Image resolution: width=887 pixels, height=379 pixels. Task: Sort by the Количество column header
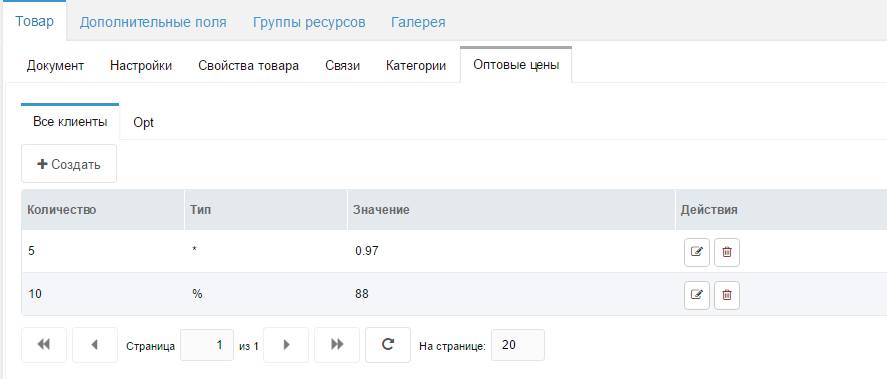click(x=102, y=210)
